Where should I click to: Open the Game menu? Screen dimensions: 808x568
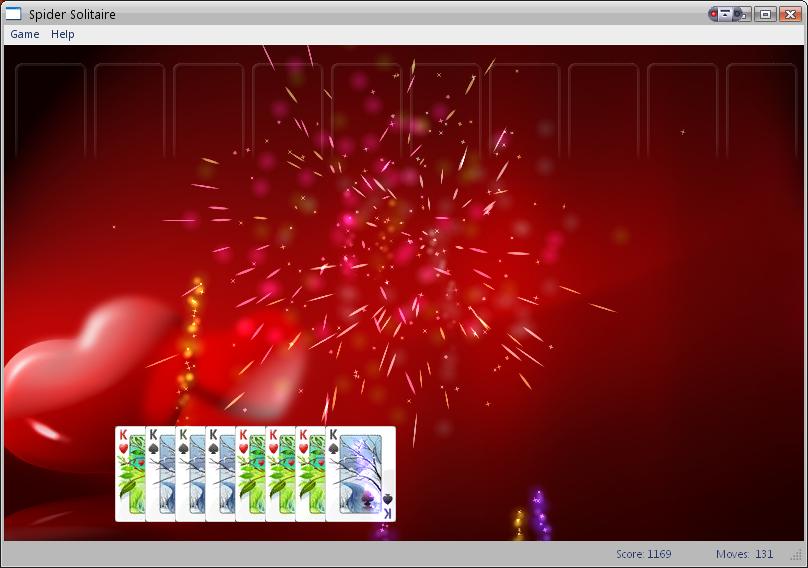(x=25, y=34)
